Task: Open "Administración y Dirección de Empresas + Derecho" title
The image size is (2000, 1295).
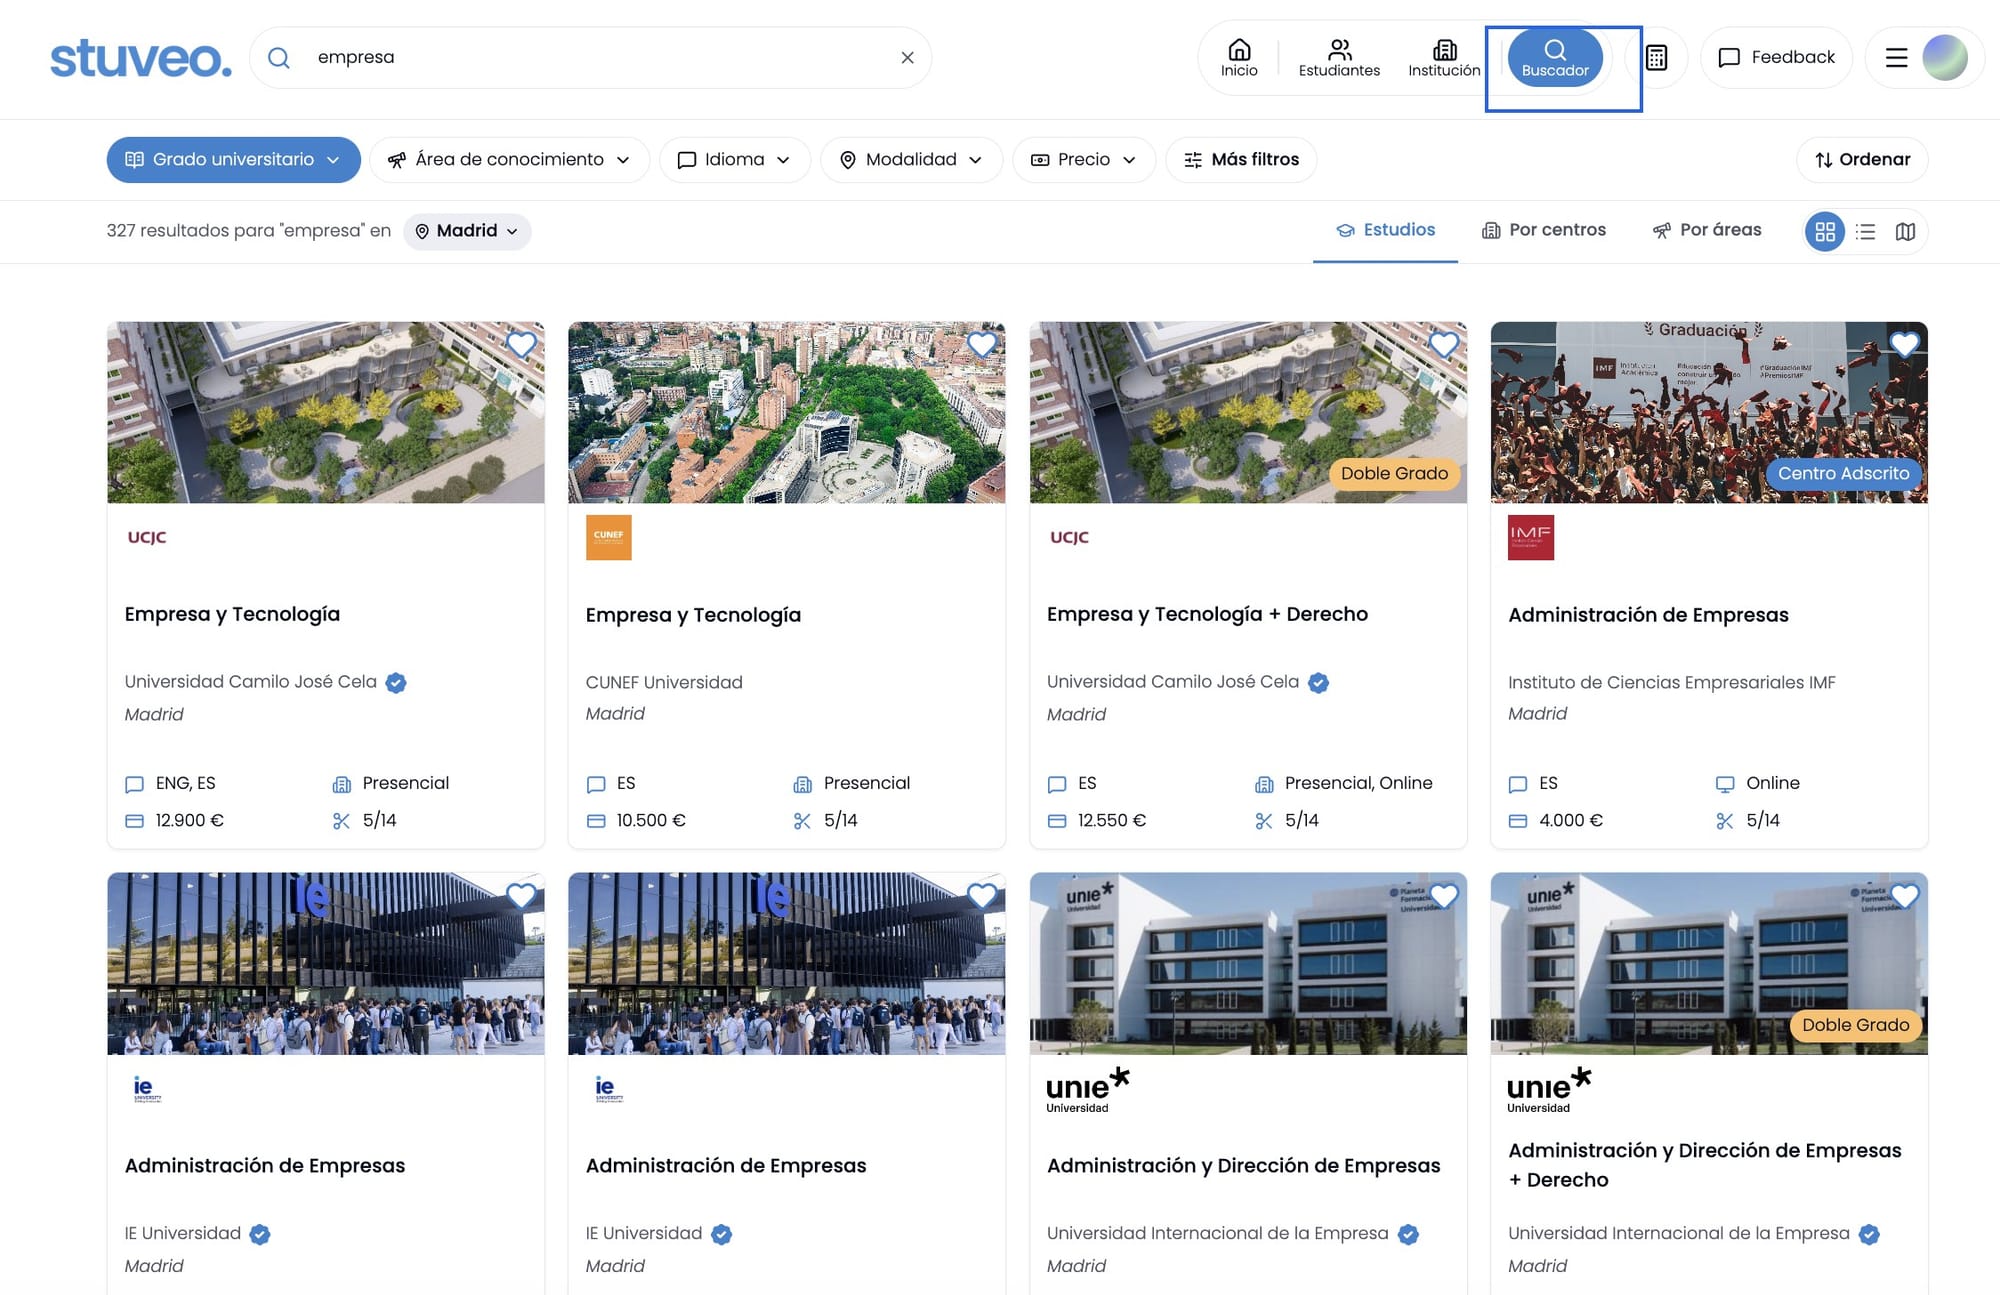Action: [1705, 1165]
